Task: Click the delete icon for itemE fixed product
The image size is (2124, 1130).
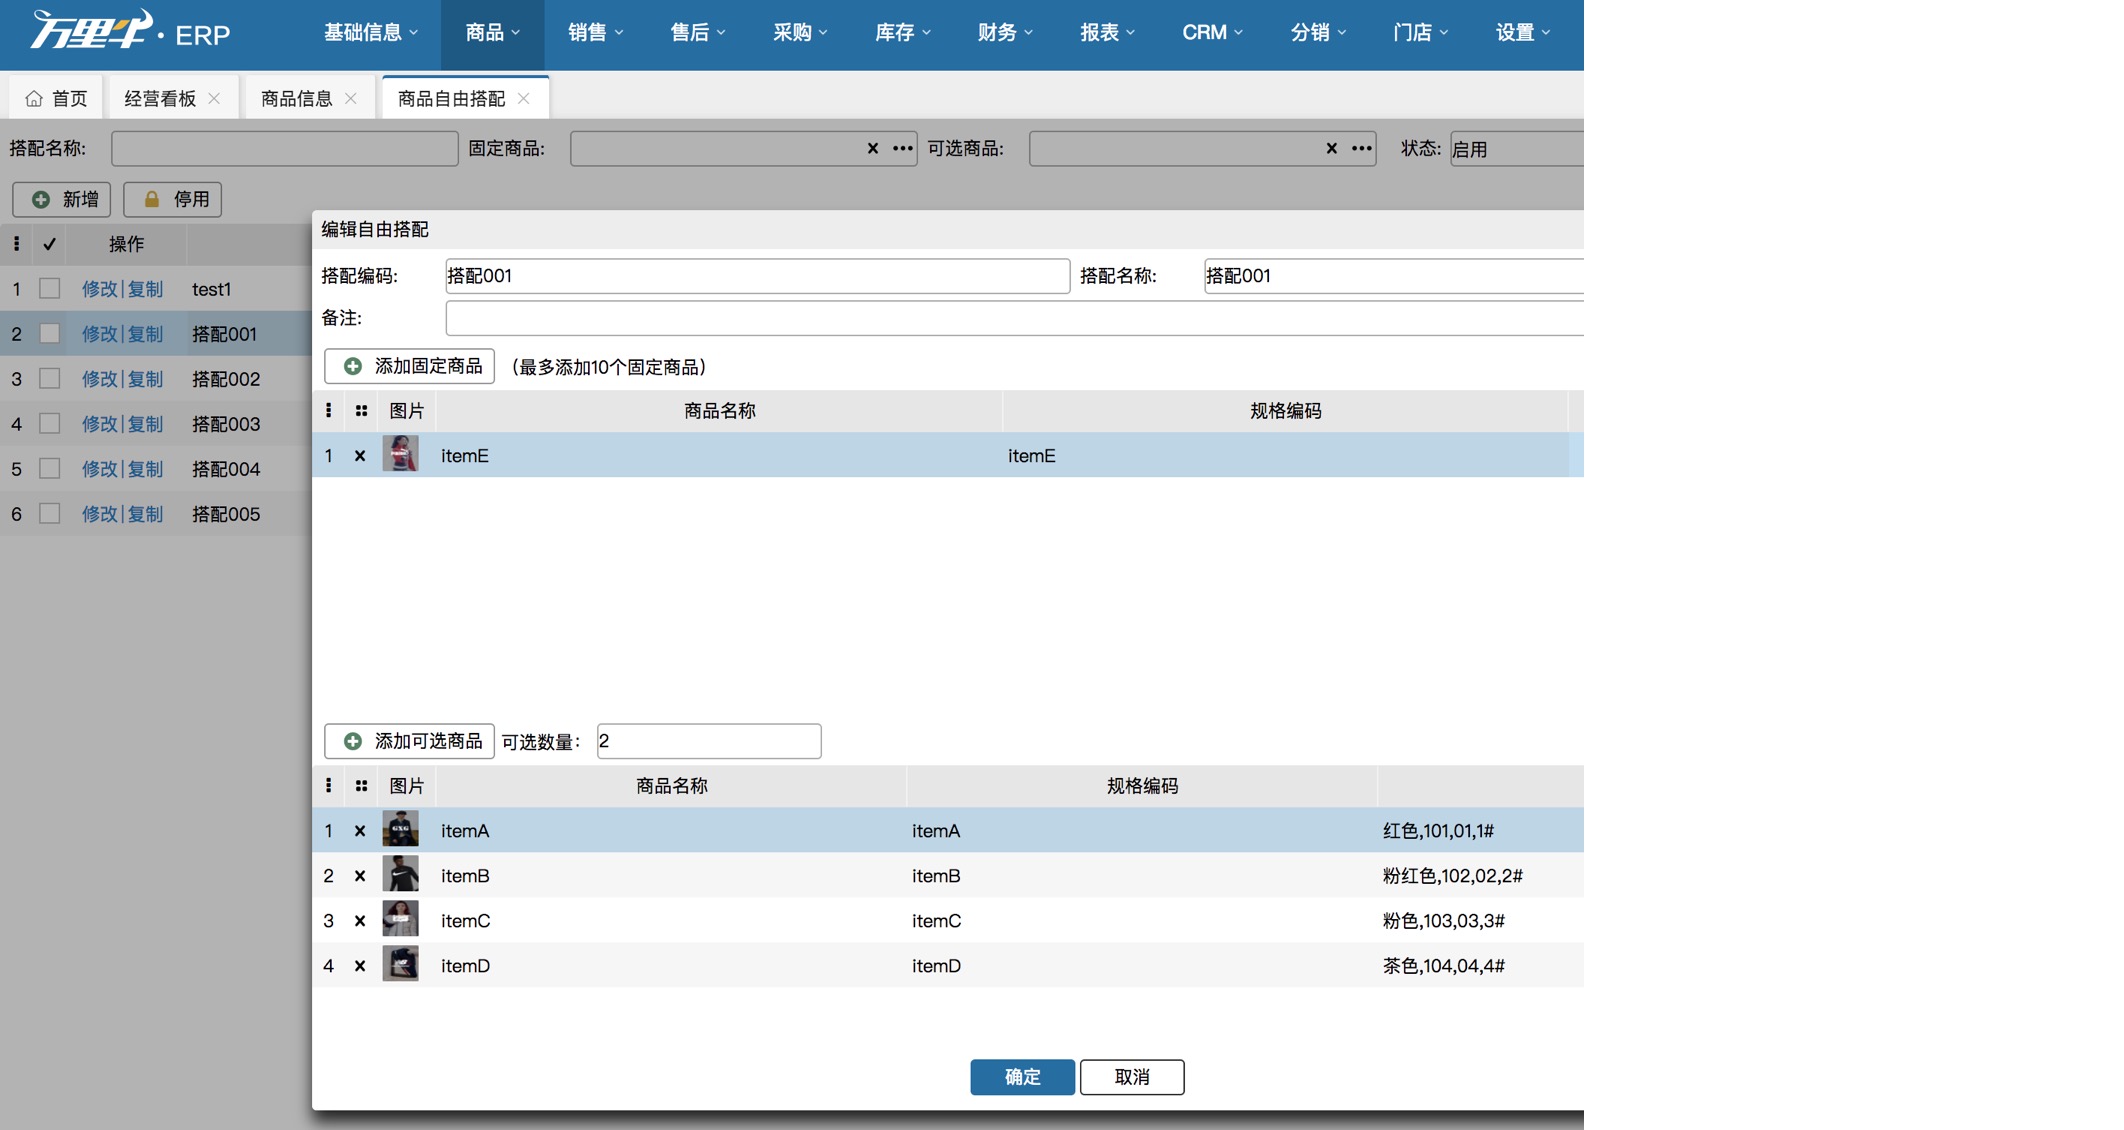Action: (360, 454)
